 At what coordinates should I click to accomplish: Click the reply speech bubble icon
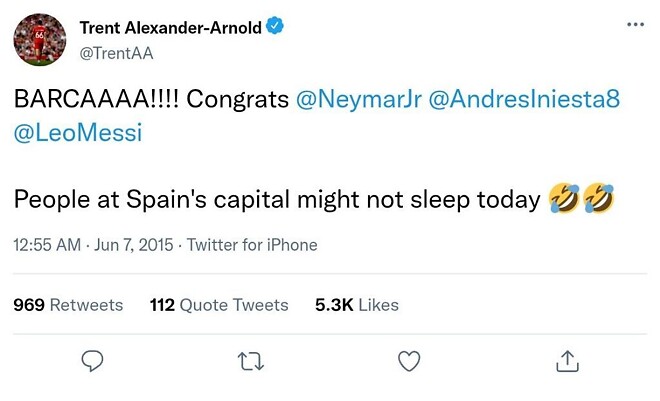pyautogui.click(x=93, y=360)
